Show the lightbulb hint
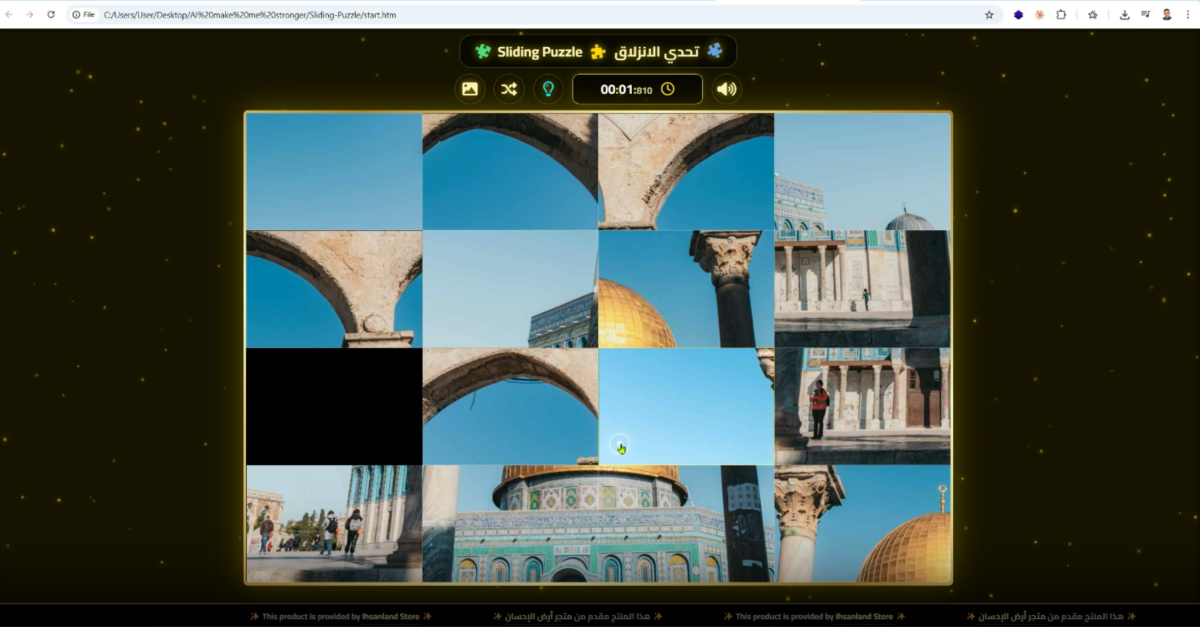1200x627 pixels. (548, 89)
